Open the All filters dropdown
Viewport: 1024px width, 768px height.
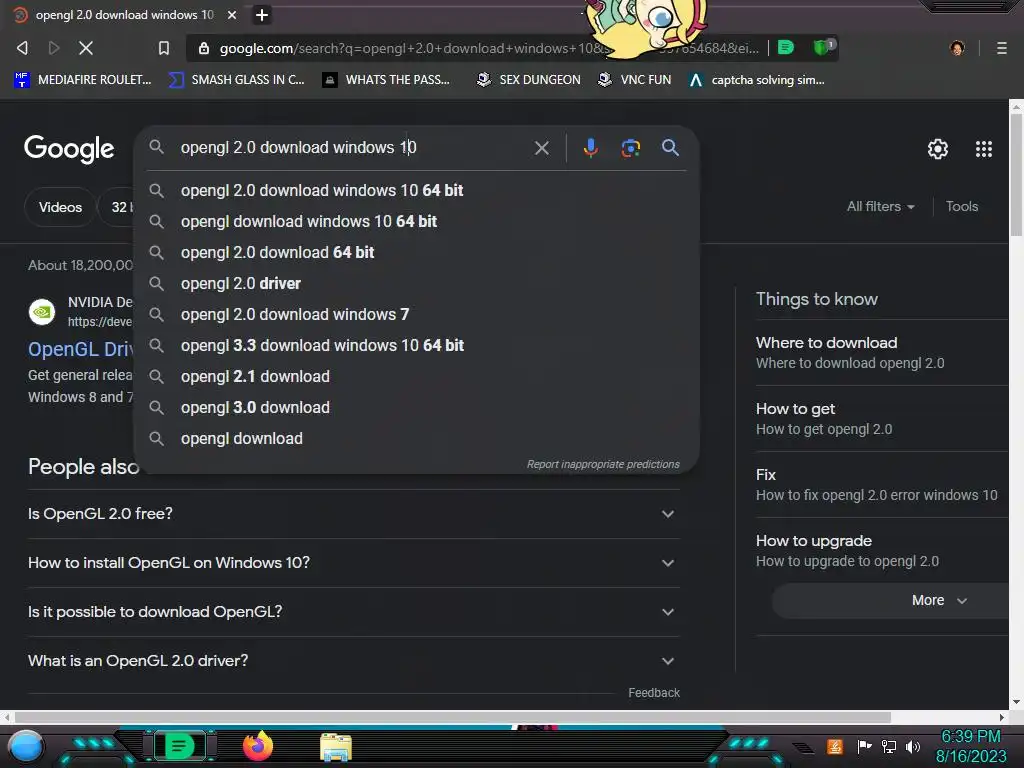coord(880,206)
